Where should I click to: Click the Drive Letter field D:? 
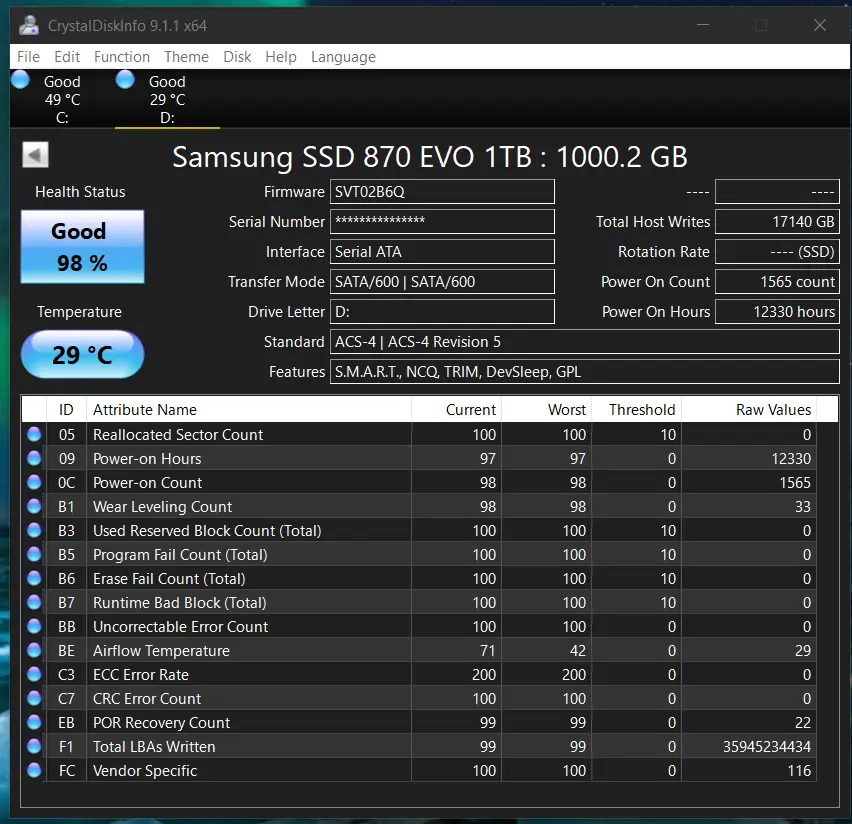[442, 311]
